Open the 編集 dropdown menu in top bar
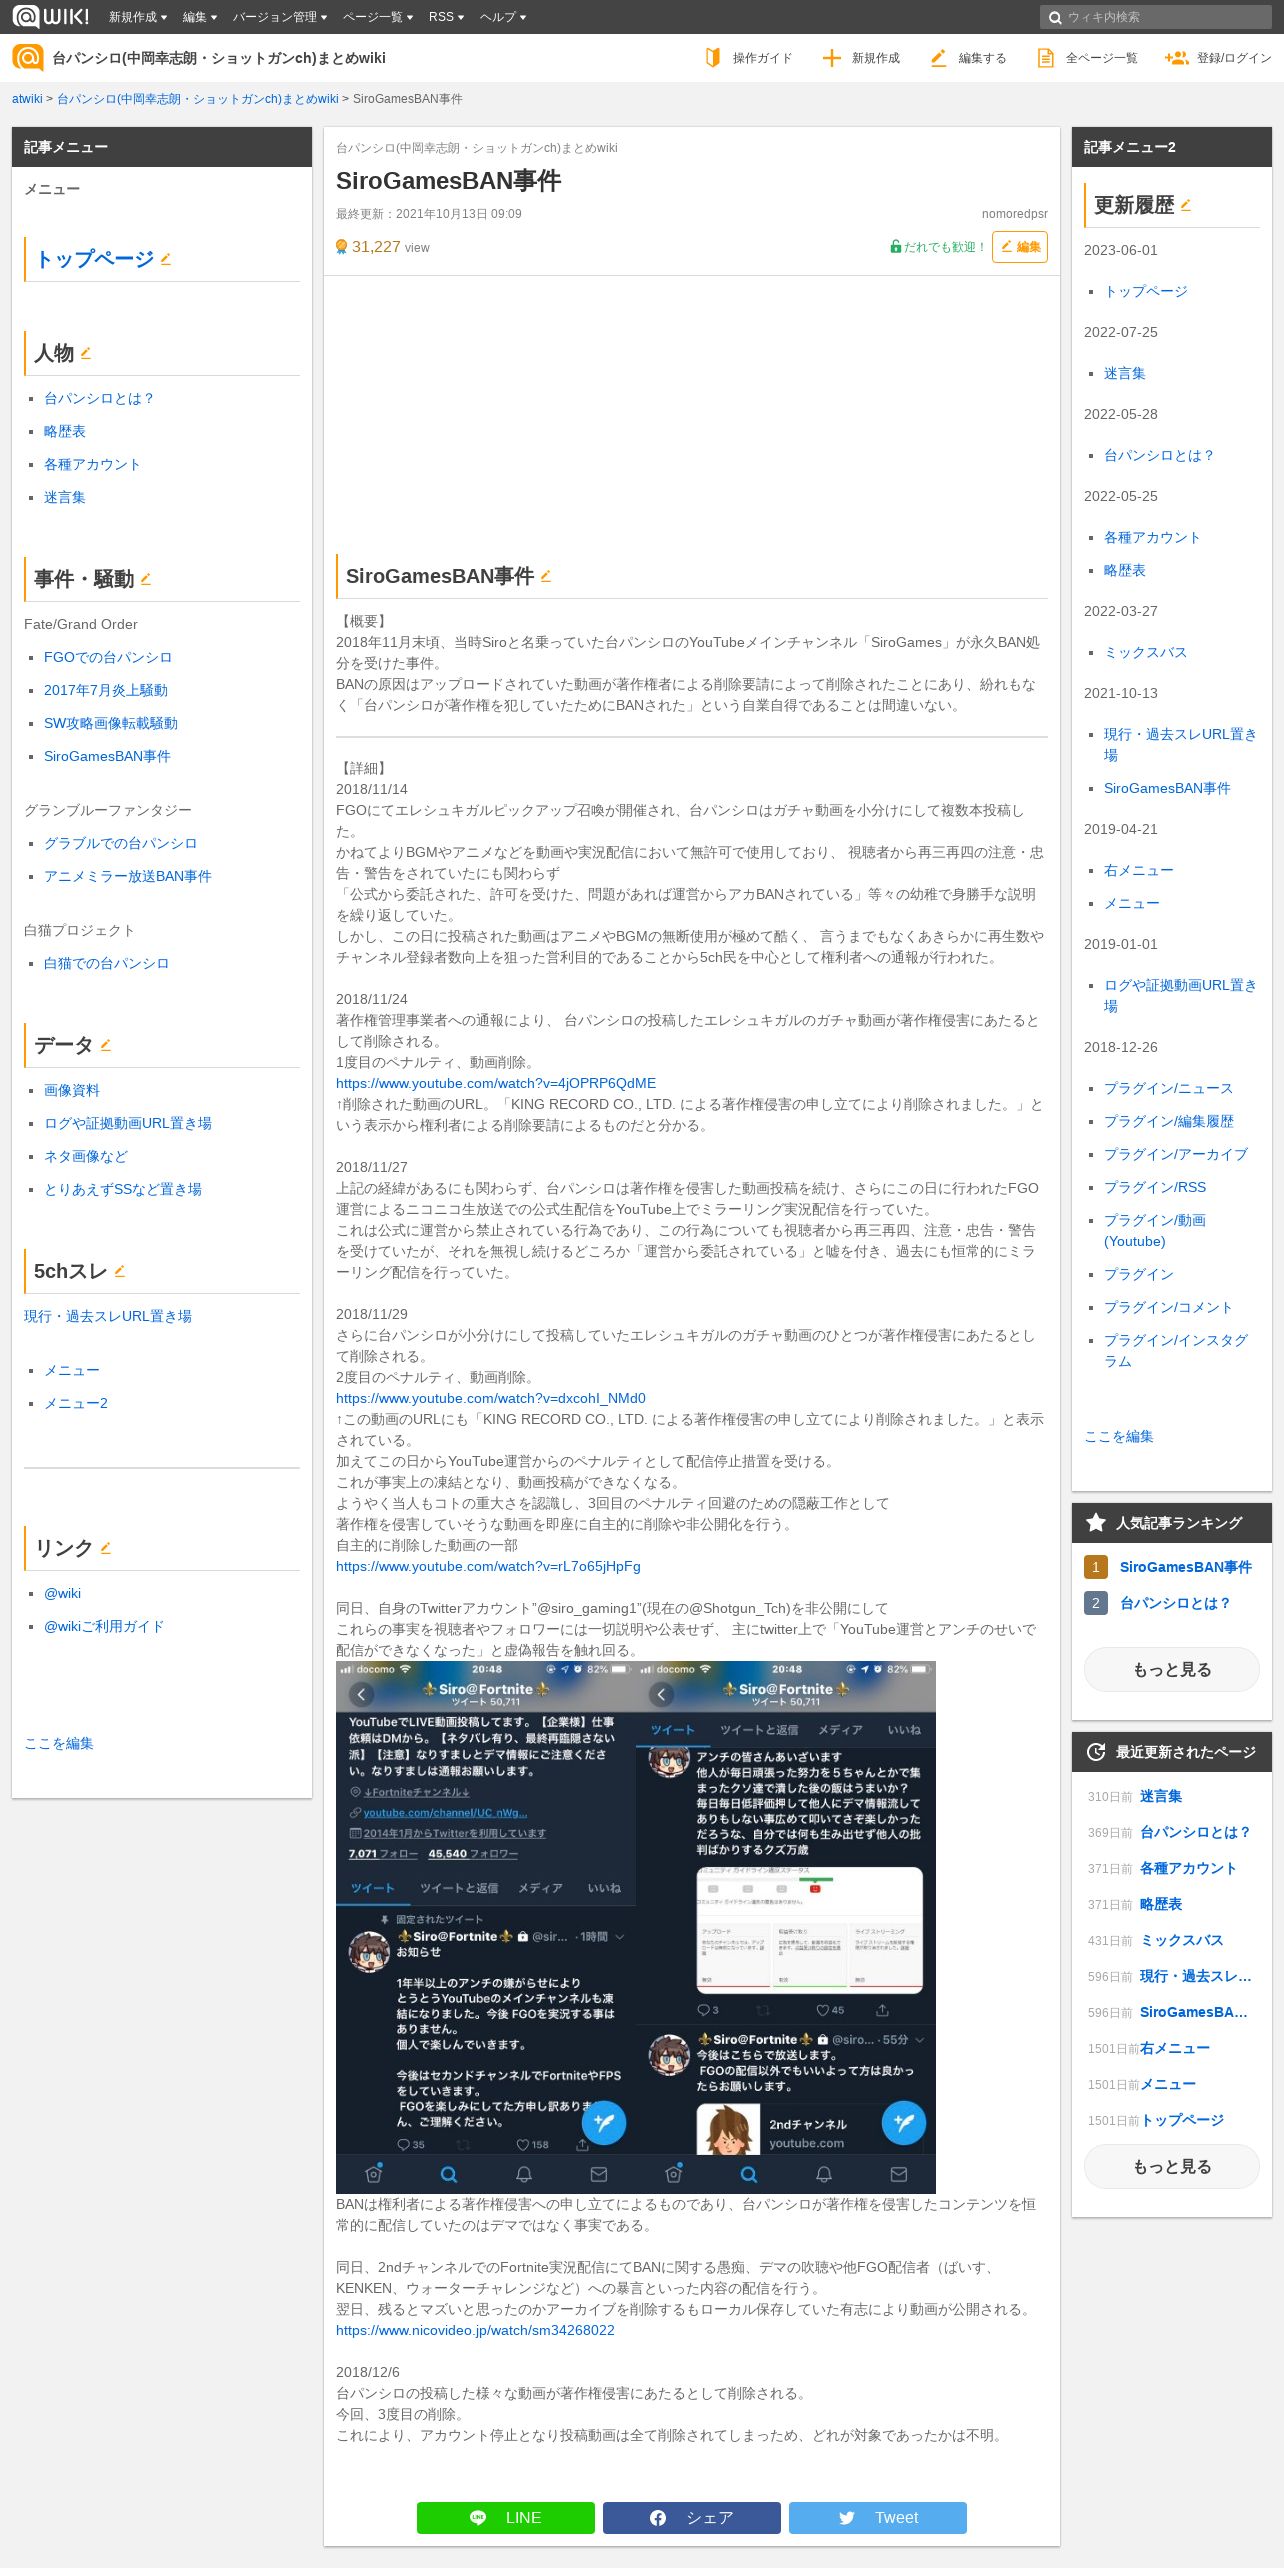Screen dimensions: 1284x2568 200,17
